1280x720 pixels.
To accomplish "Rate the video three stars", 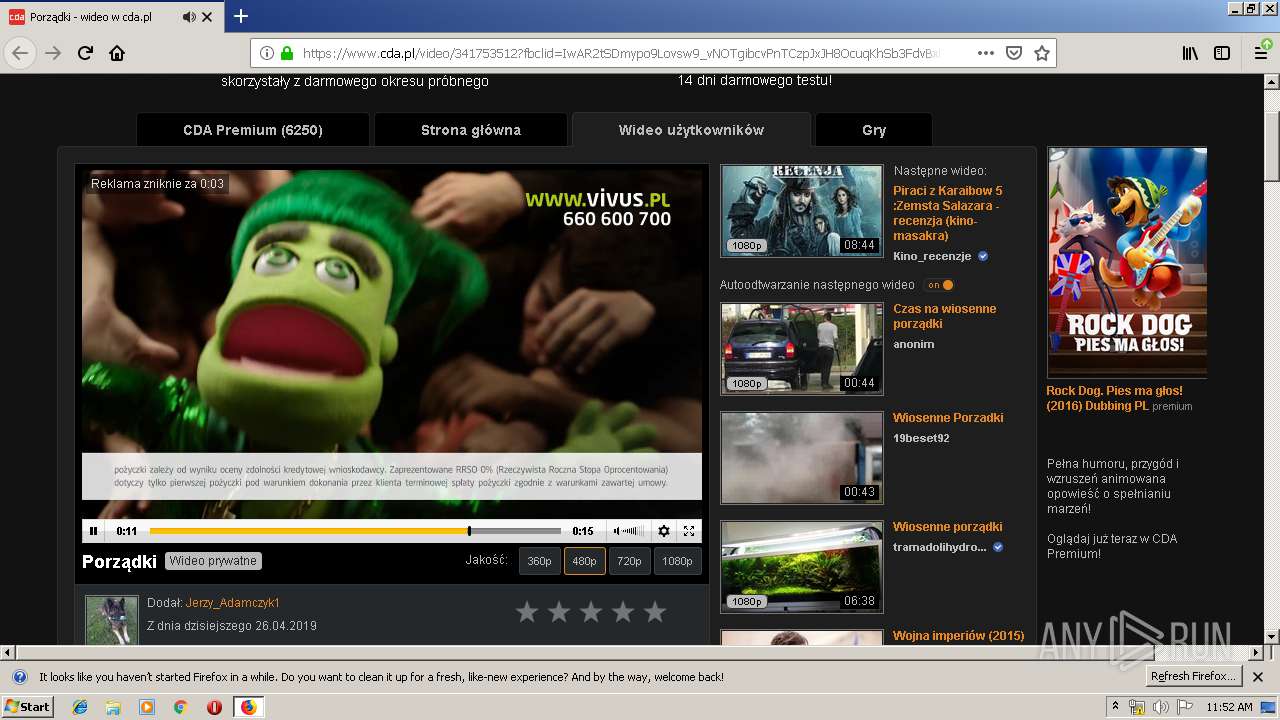I will (x=591, y=612).
